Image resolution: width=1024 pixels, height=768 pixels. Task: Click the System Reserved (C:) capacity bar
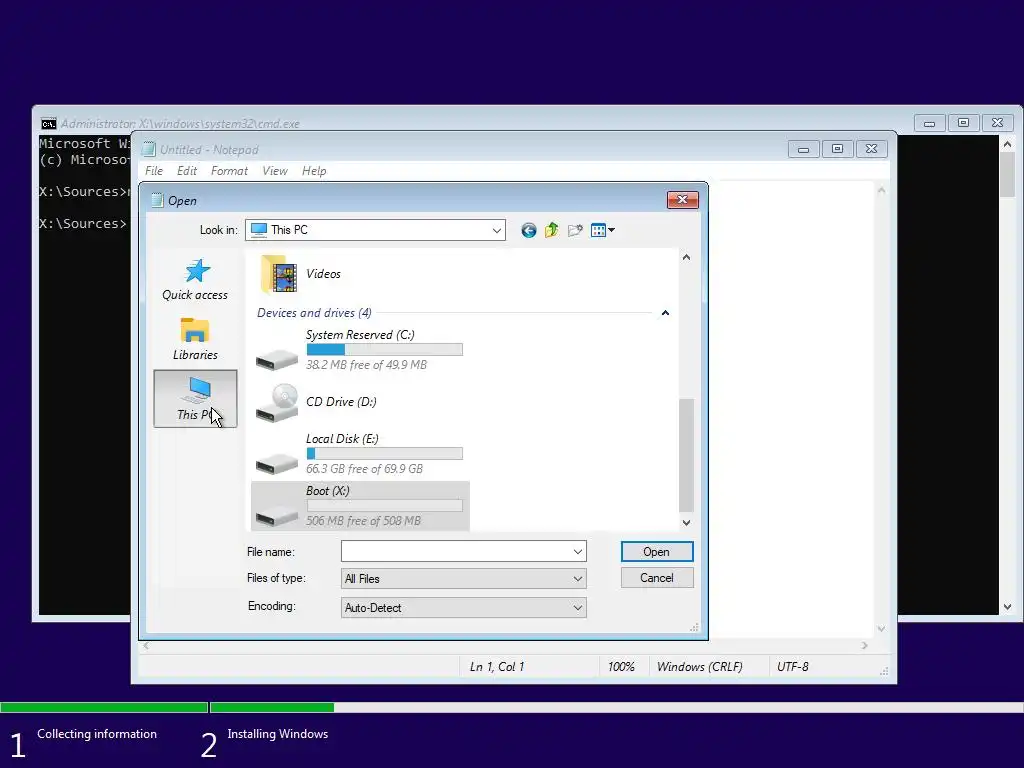[x=385, y=349]
